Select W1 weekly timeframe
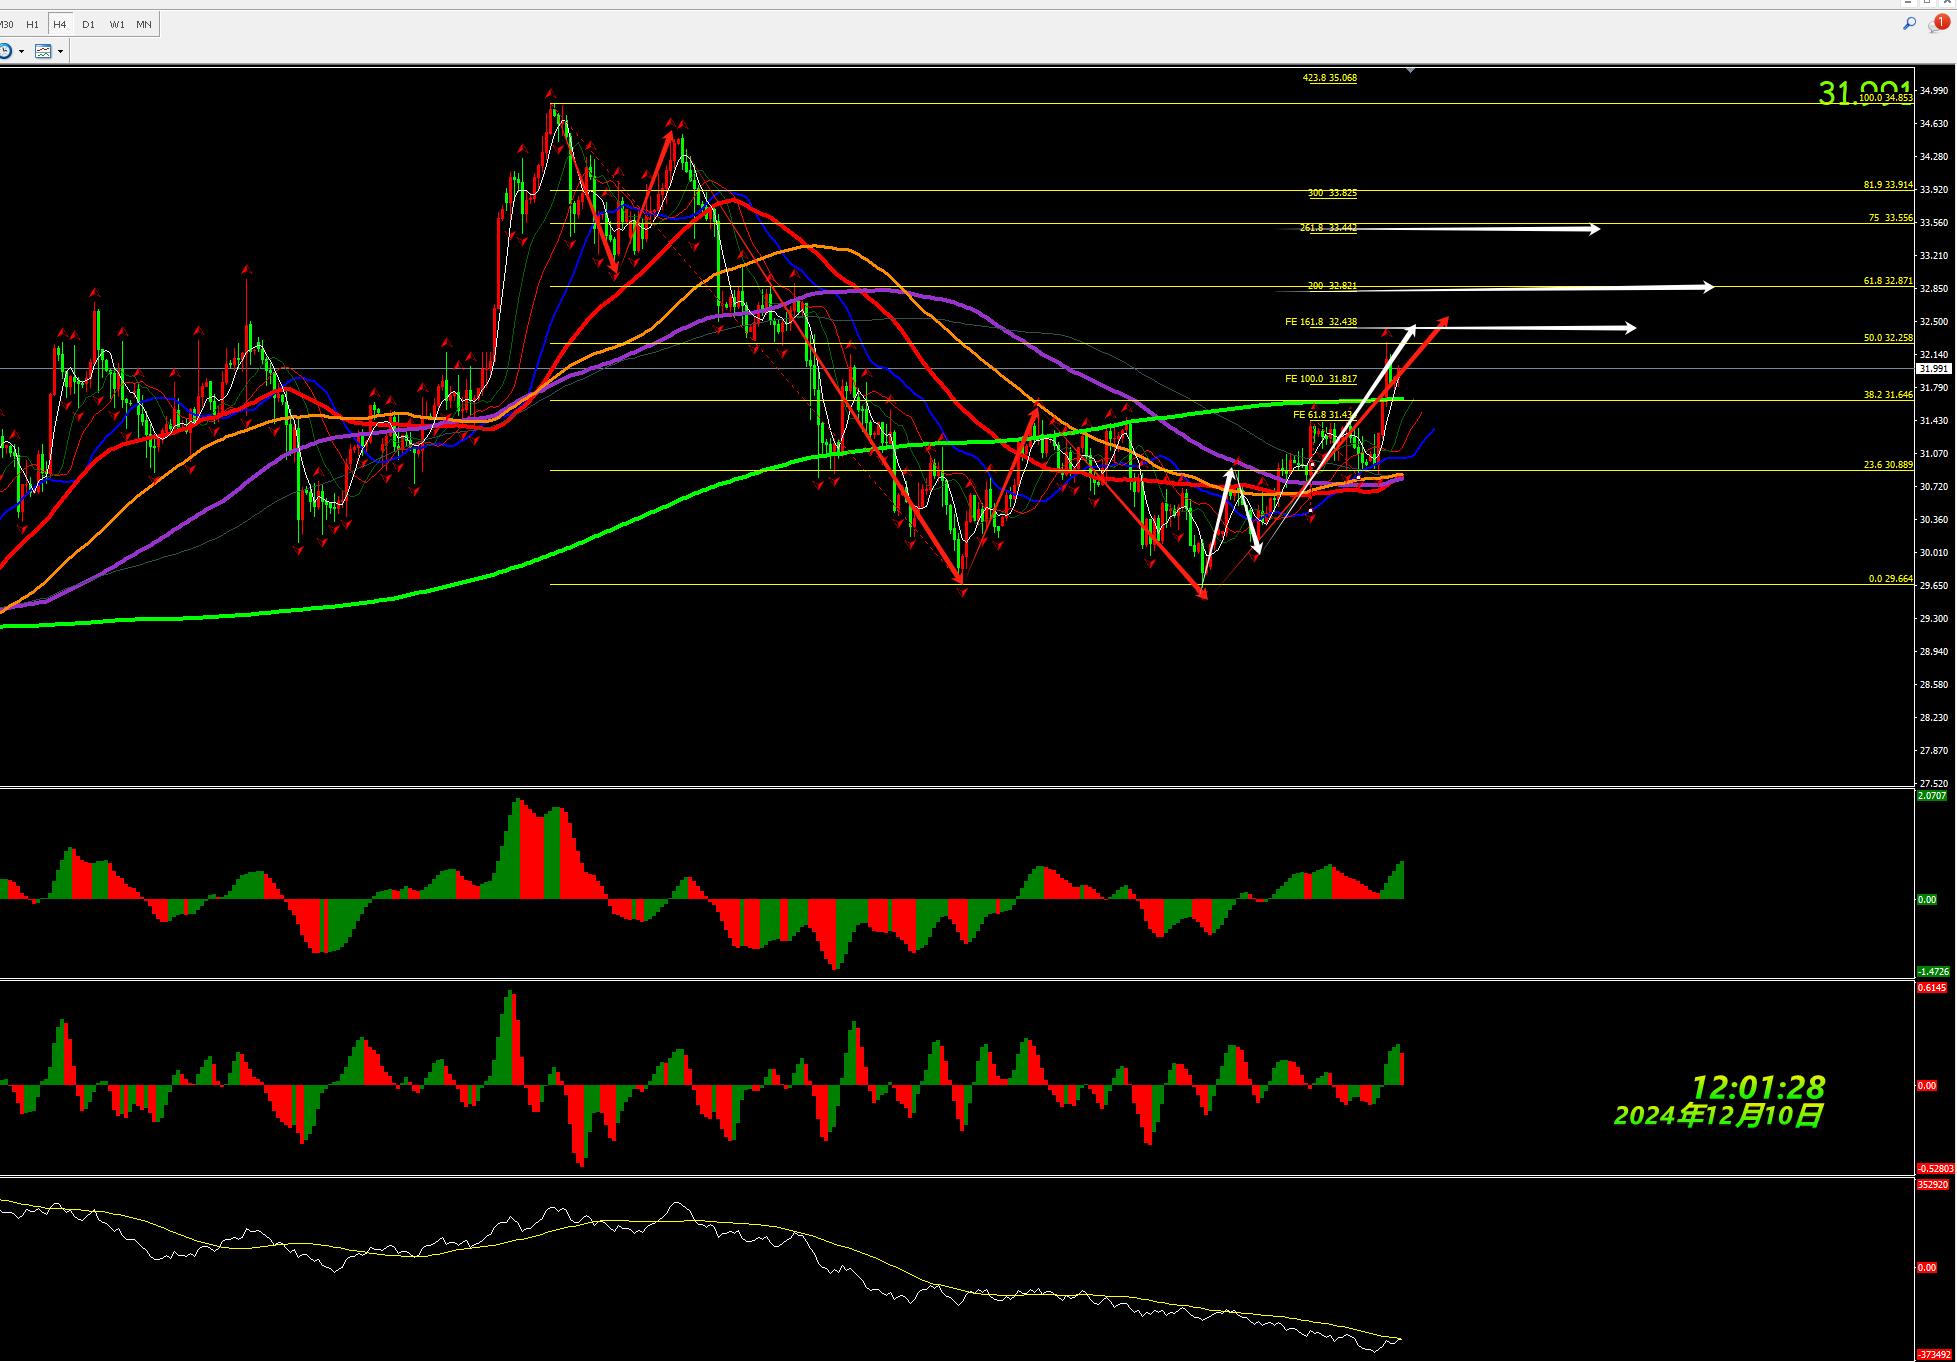Viewport: 1957px width, 1362px height. 117,24
